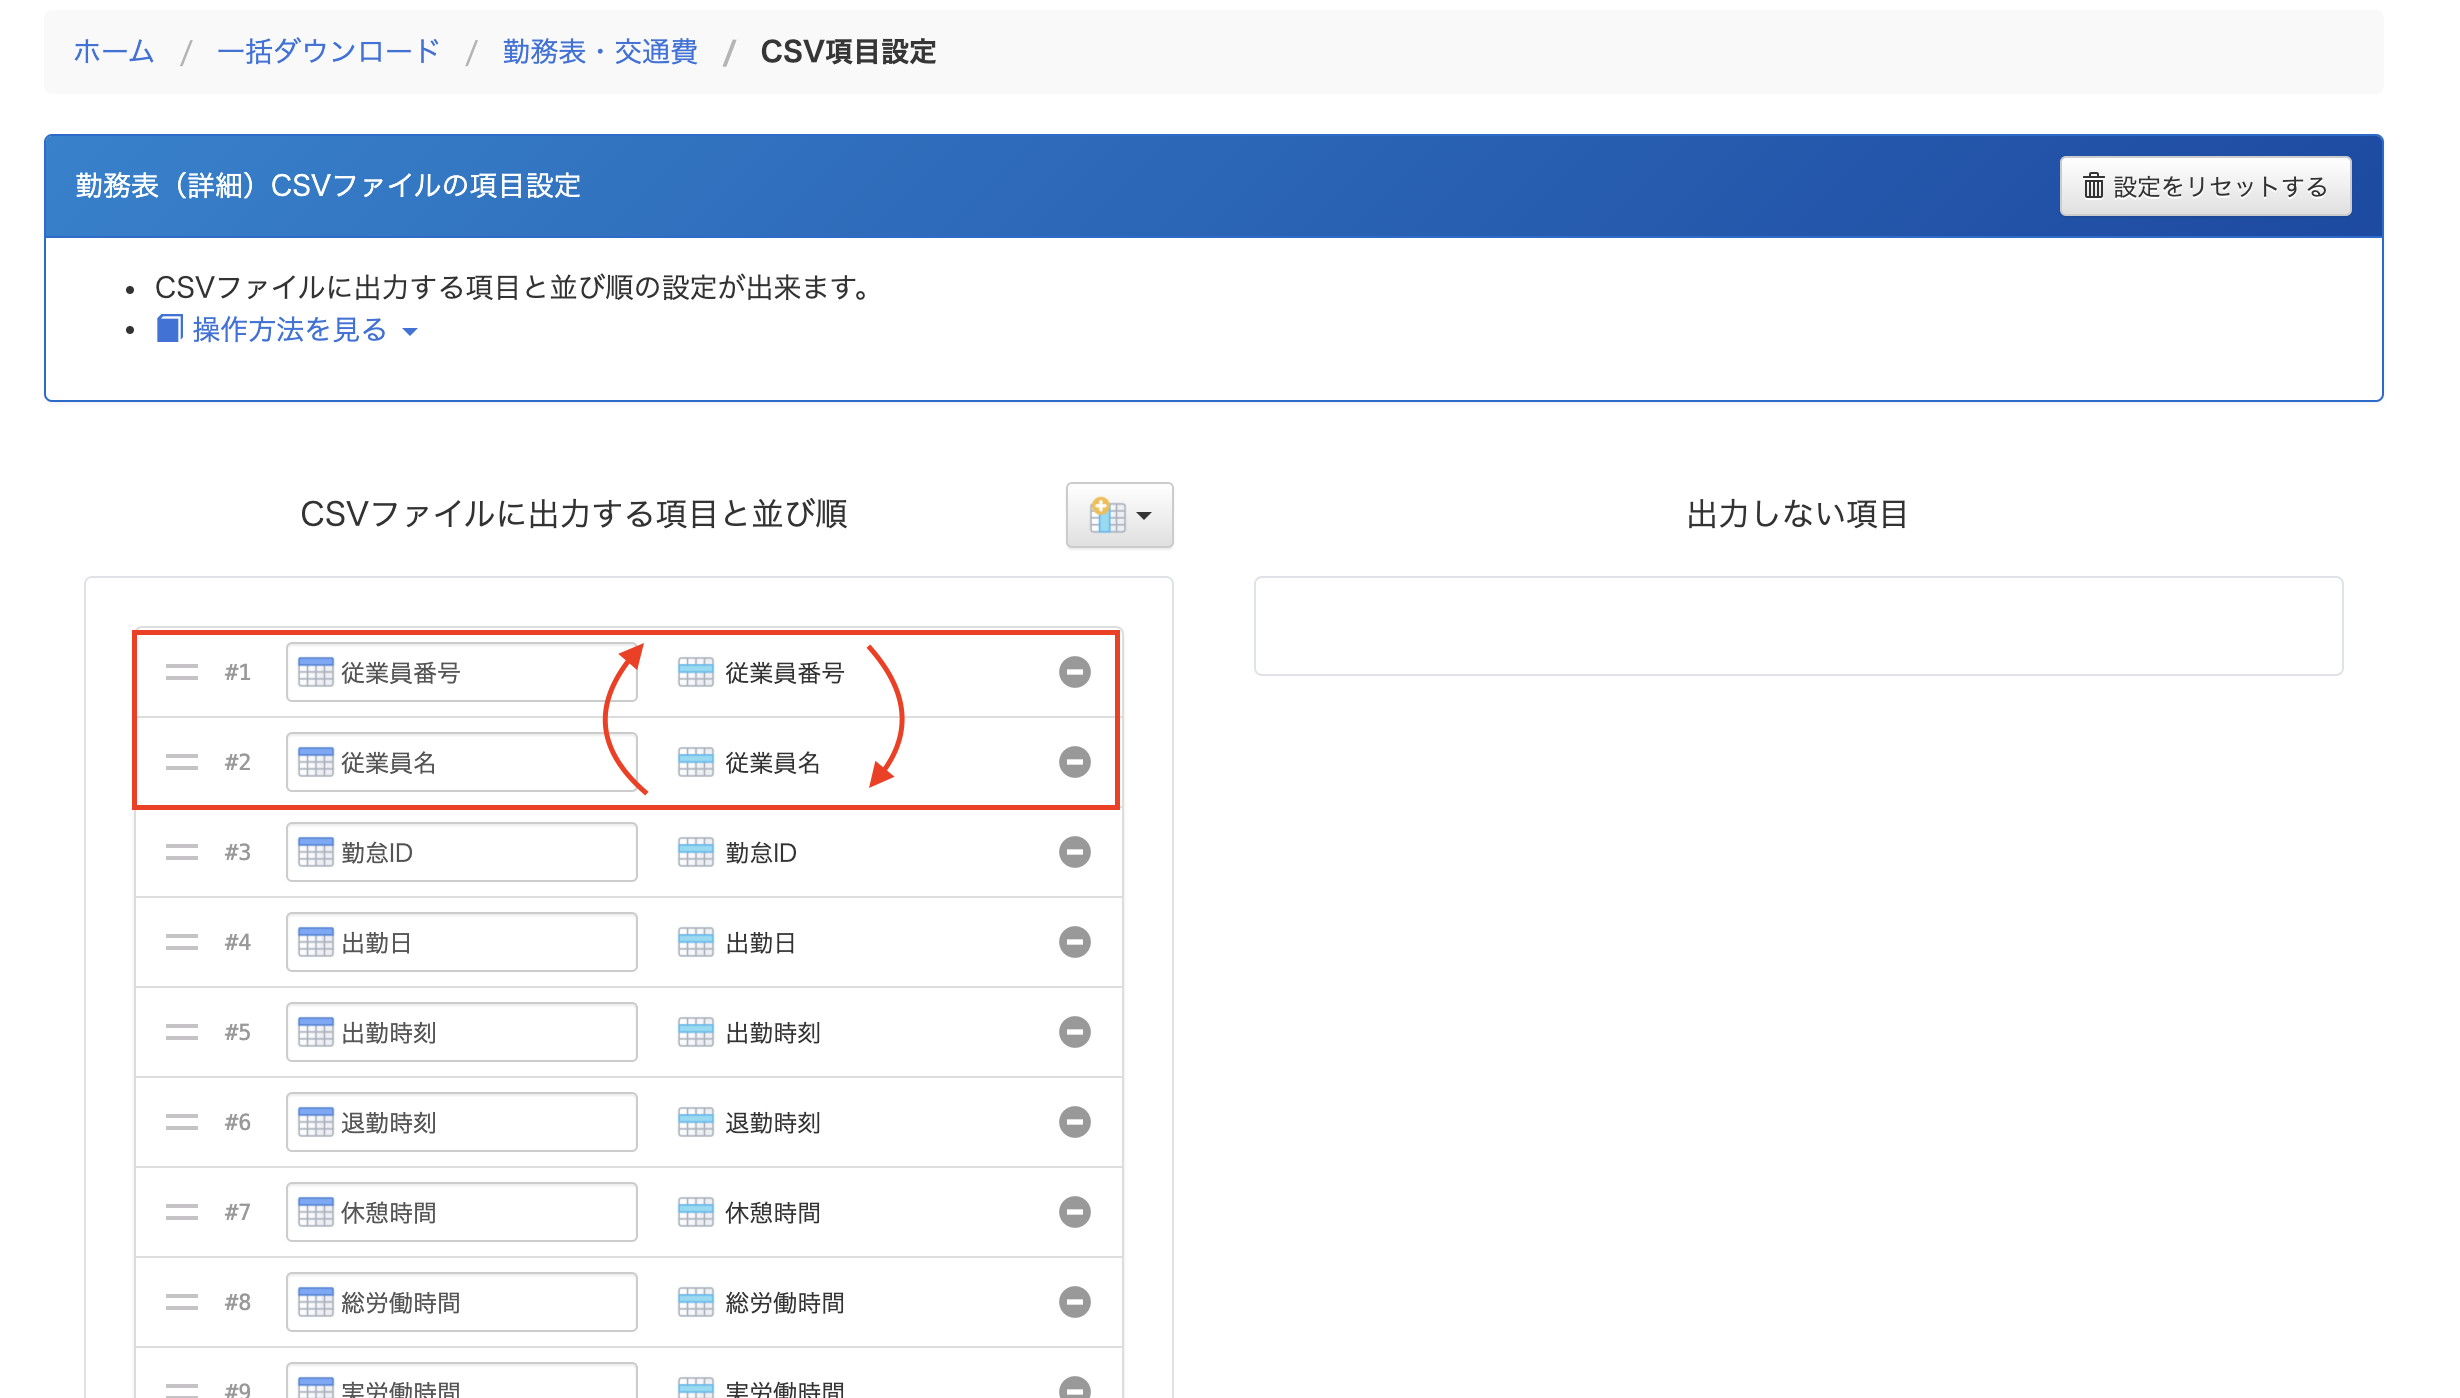
Task: Click minus icon for 出勤日 row
Action: click(1074, 942)
